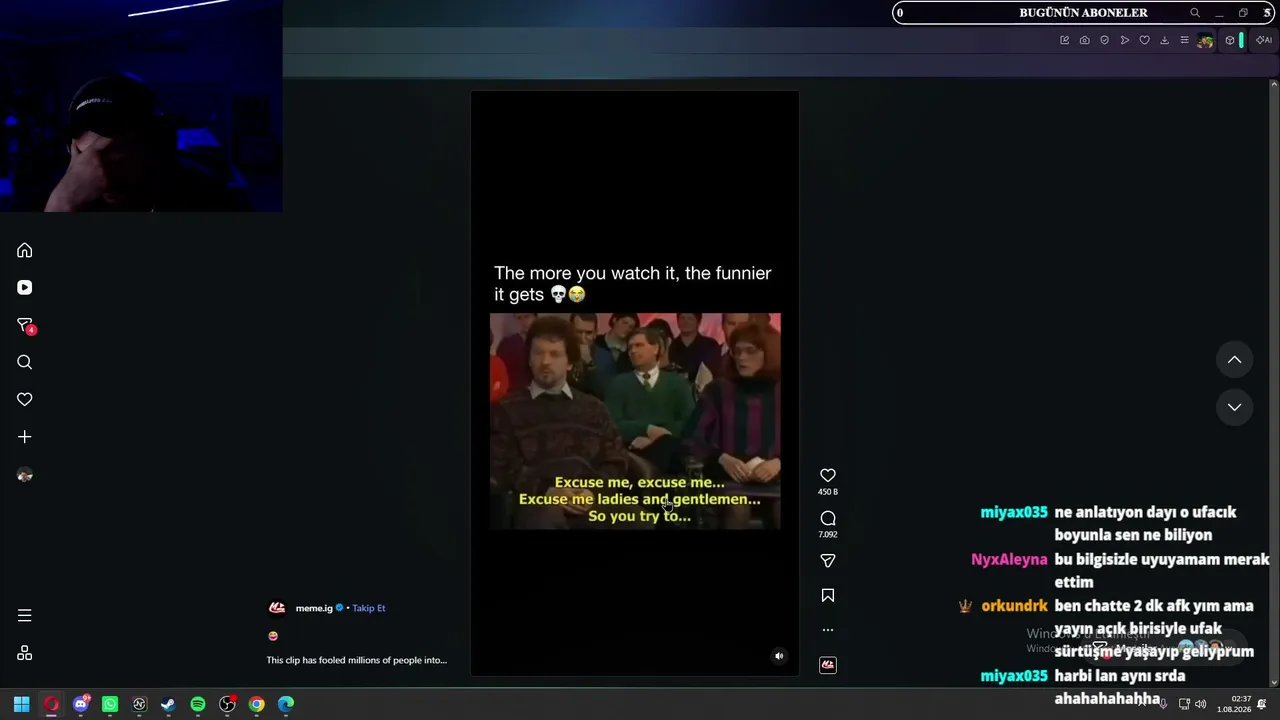Like the reel with heart icon
The width and height of the screenshot is (1280, 720).
coord(828,475)
